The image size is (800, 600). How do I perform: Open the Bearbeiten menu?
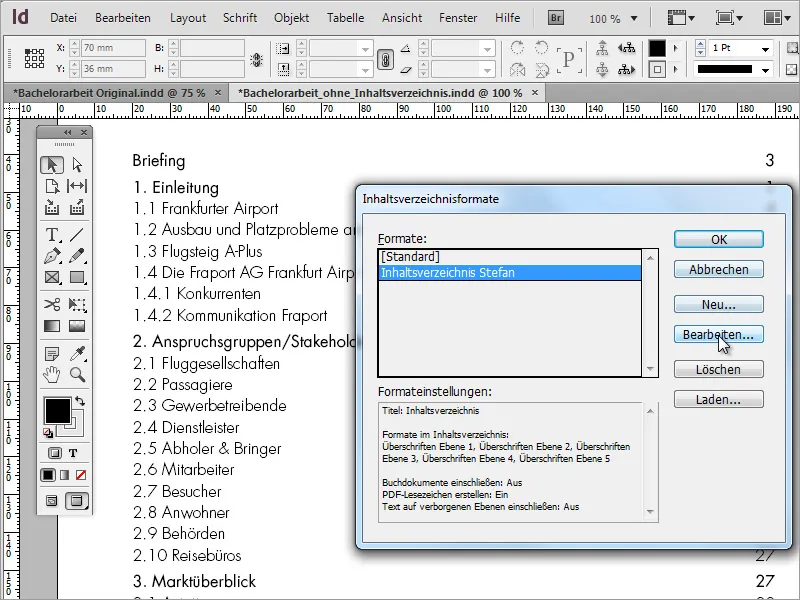123,18
